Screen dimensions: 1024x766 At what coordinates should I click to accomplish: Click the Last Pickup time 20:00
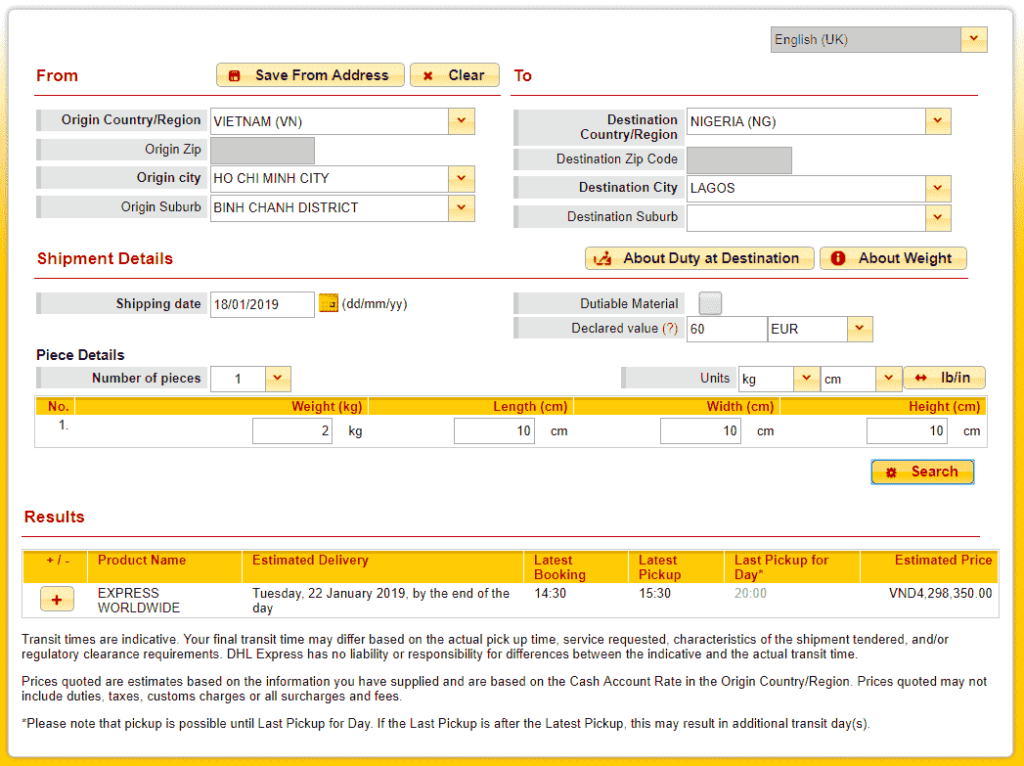(x=750, y=593)
